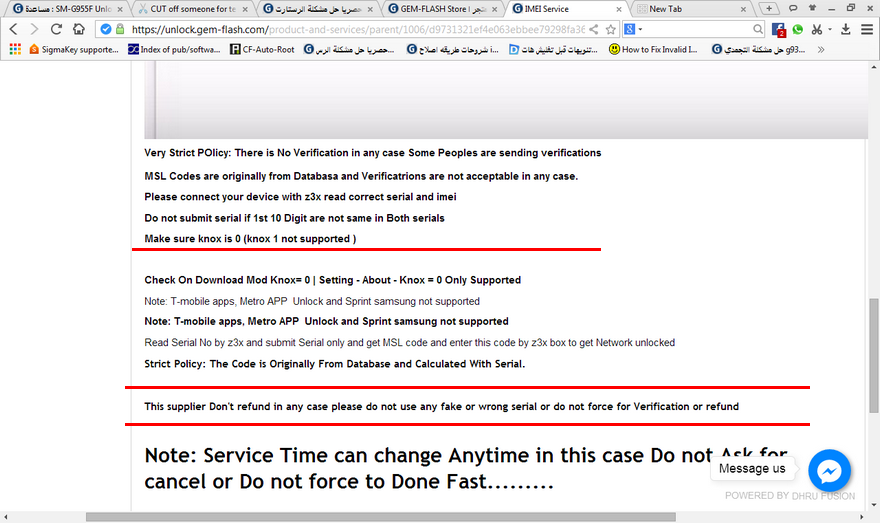
Task: Close the GEM-FLASH Store tab
Action: [494, 10]
